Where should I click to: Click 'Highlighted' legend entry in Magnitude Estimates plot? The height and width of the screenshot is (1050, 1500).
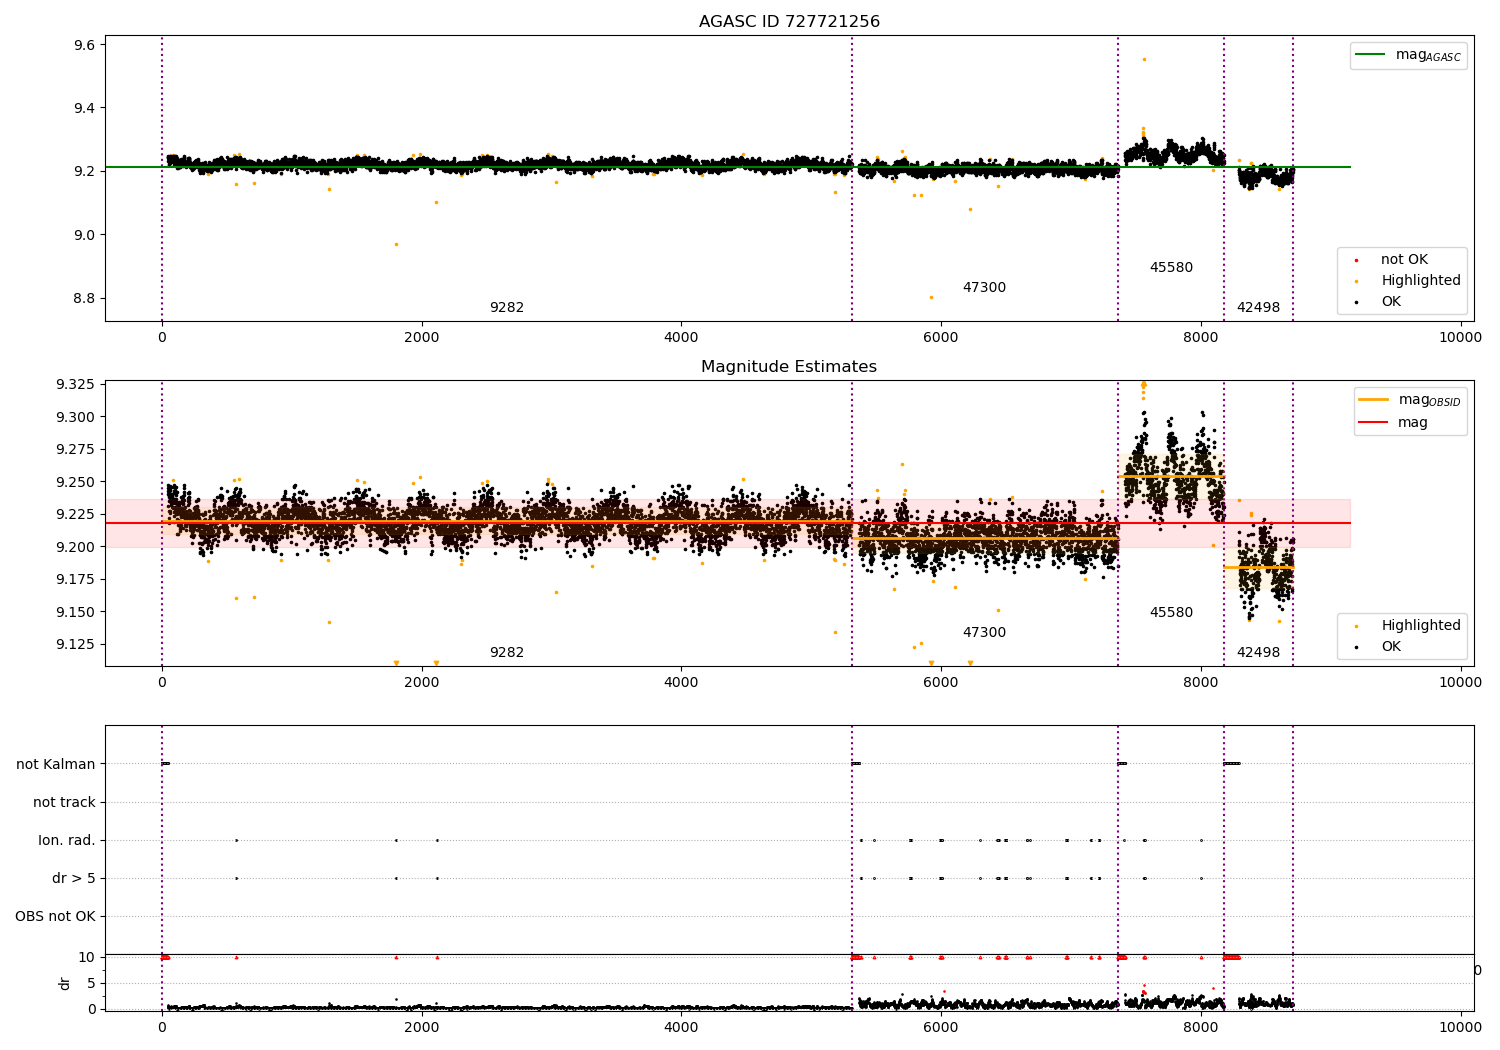(x=1409, y=625)
